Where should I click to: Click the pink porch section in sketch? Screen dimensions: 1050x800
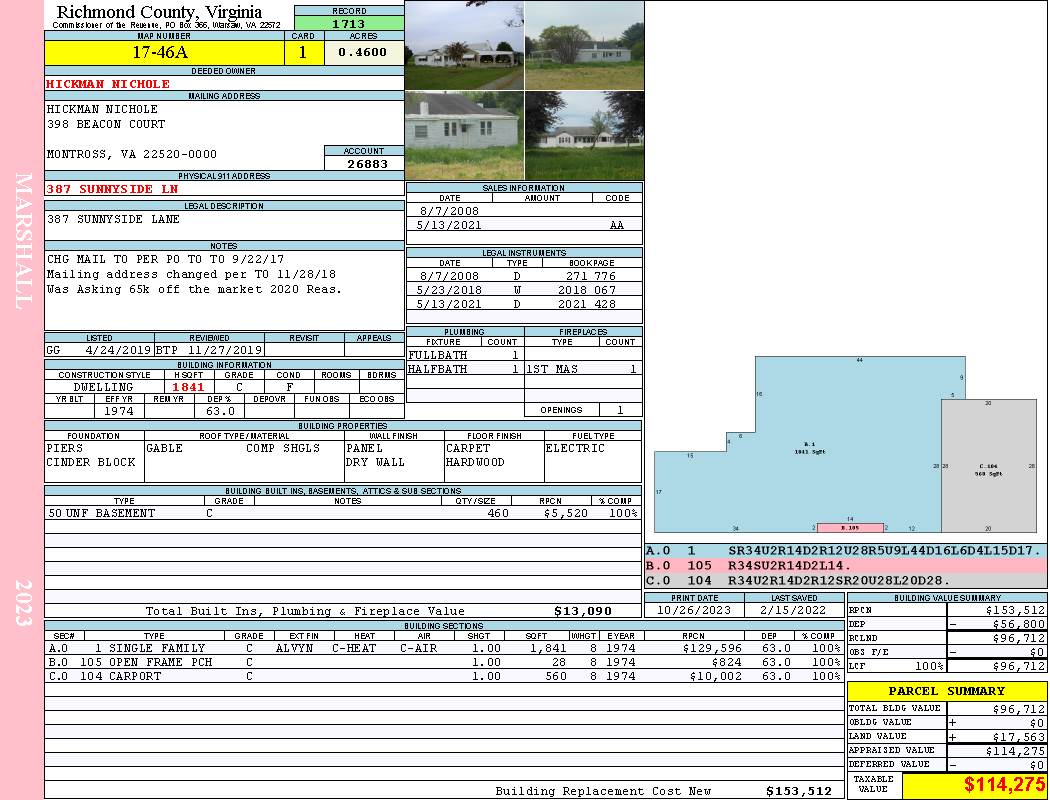(850, 527)
